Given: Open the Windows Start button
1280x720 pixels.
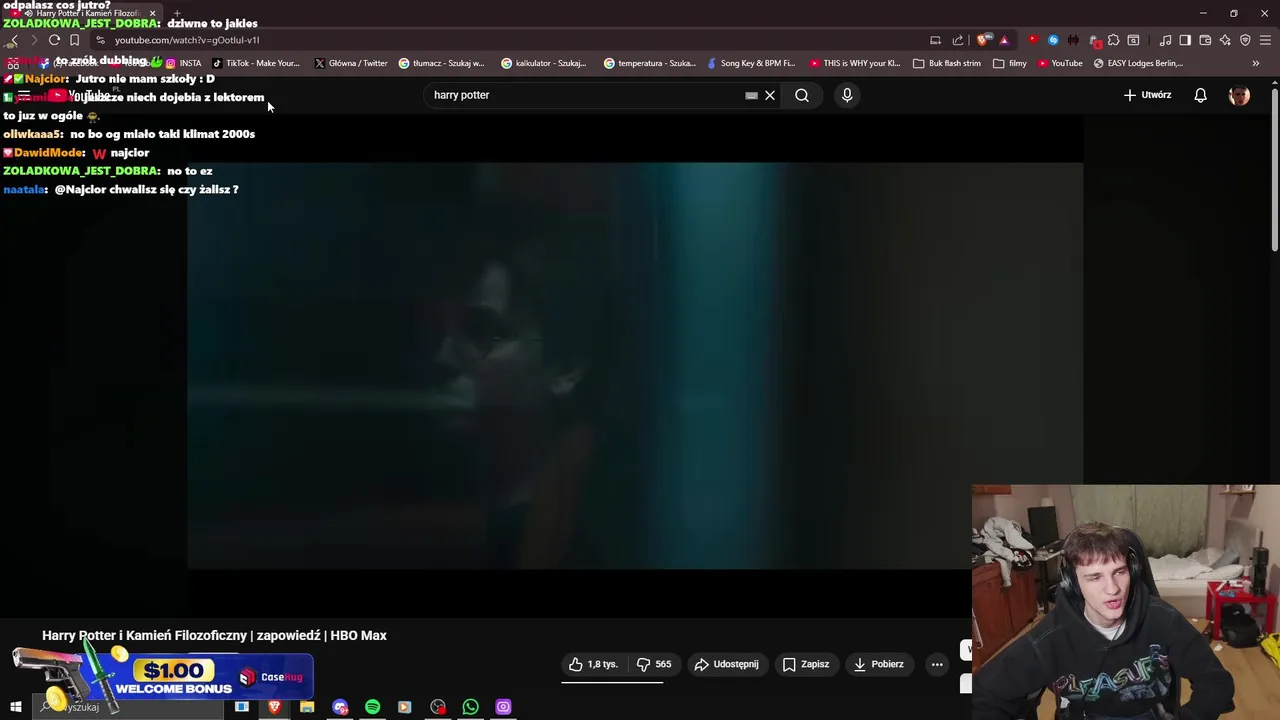Looking at the screenshot, I should 16,707.
